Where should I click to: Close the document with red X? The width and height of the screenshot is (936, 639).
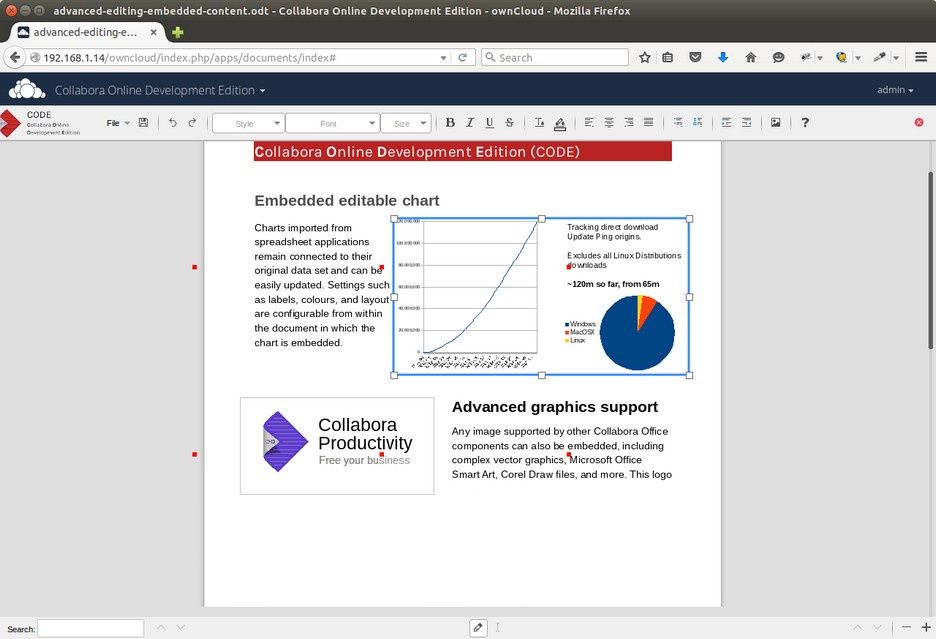point(919,122)
